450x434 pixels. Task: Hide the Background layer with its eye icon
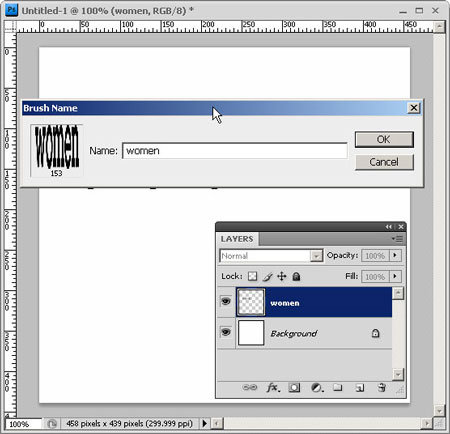tap(226, 332)
